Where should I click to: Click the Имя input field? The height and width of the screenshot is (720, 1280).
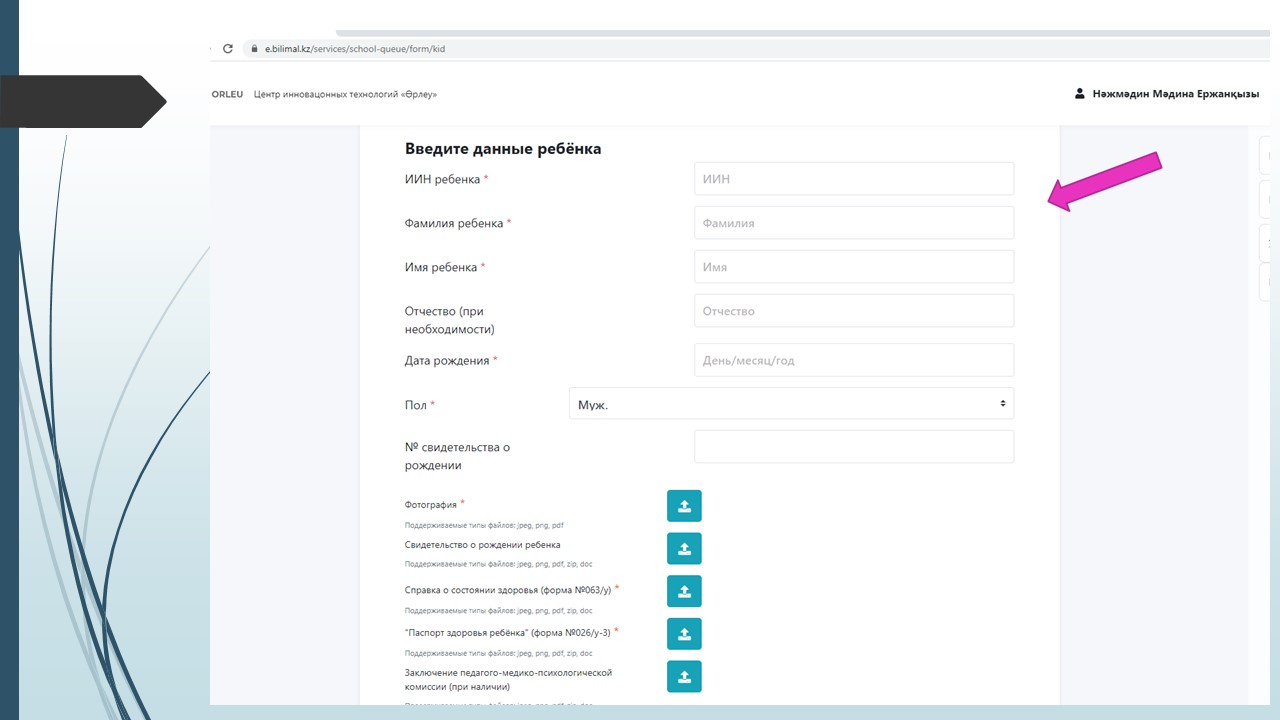[854, 267]
